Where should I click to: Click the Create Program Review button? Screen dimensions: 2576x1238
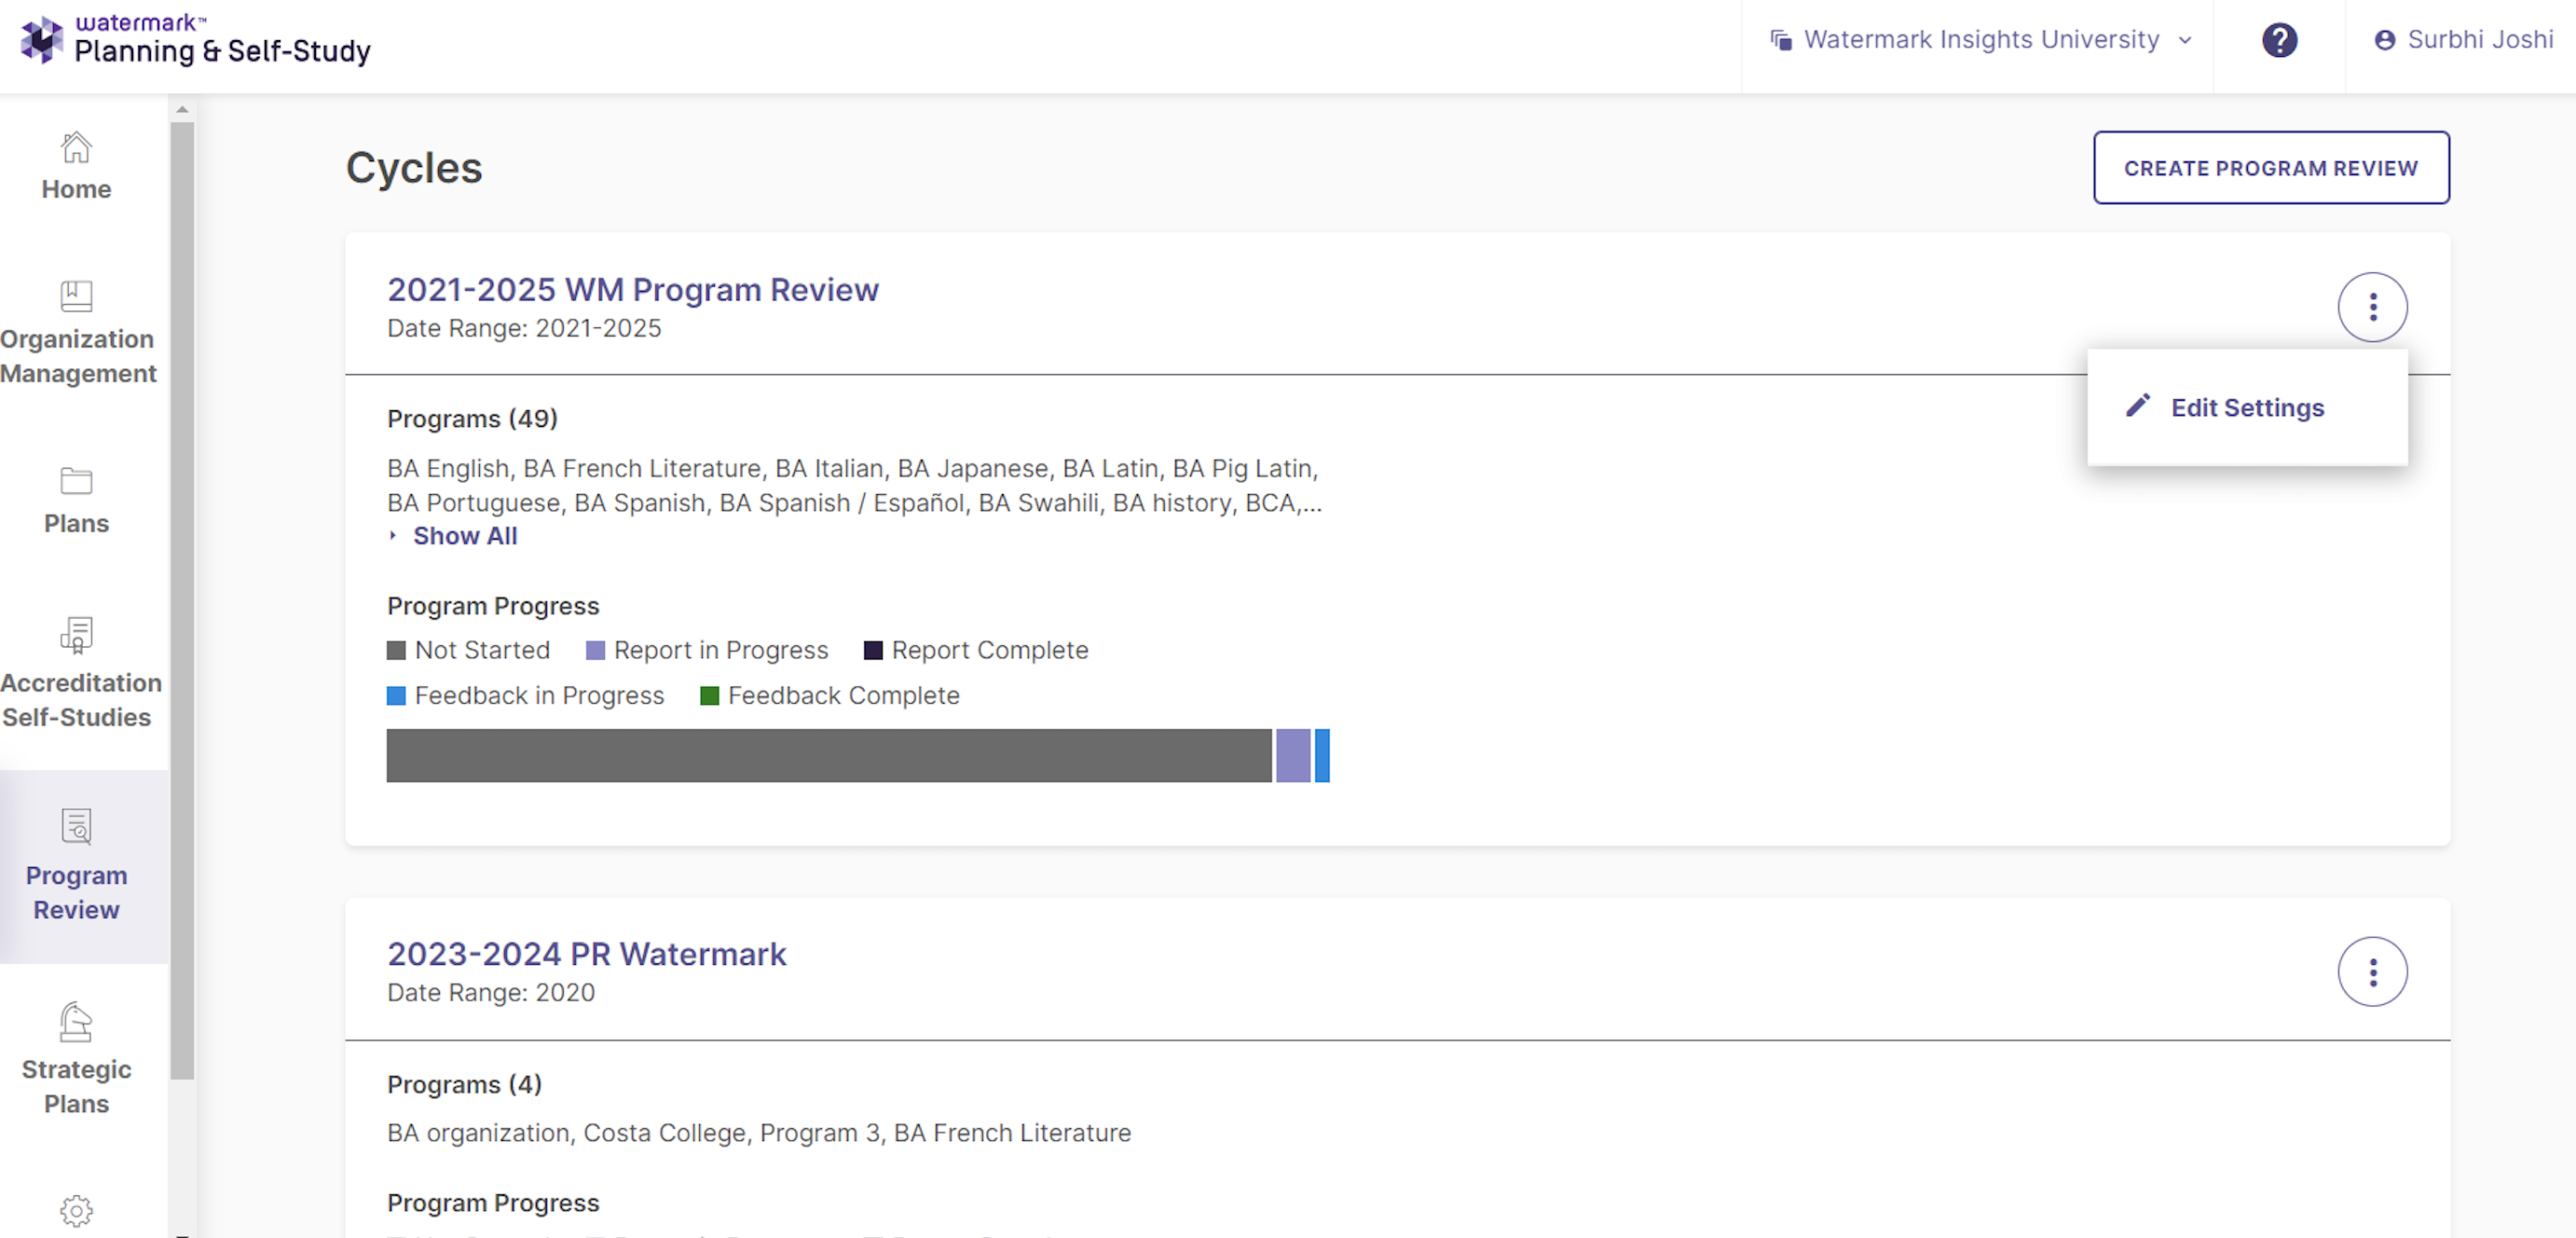2271,168
